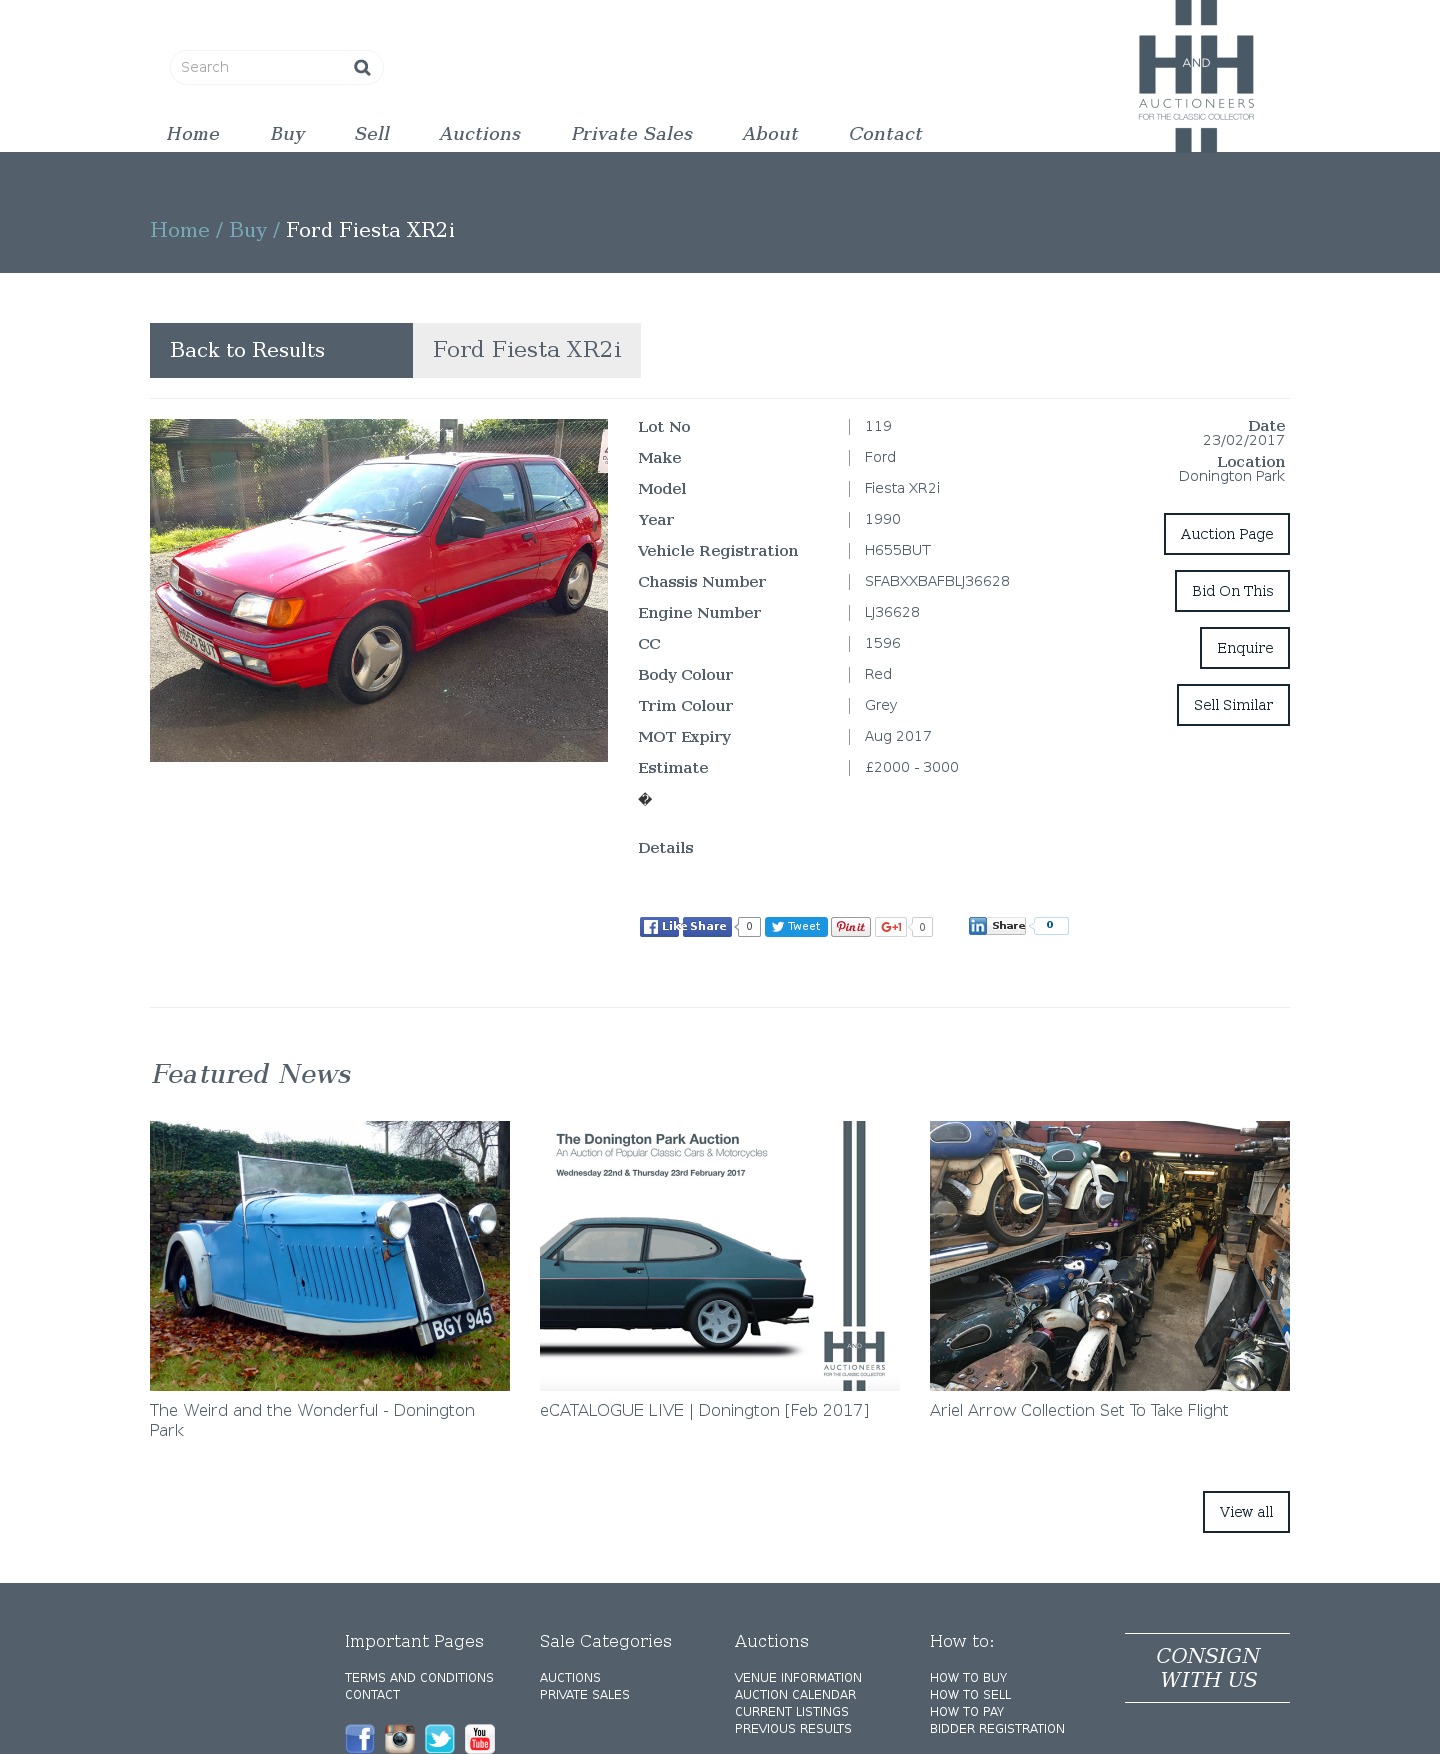Image resolution: width=1440 pixels, height=1754 pixels.
Task: Select the estimate £2000 - 3000
Action: pyautogui.click(x=912, y=767)
